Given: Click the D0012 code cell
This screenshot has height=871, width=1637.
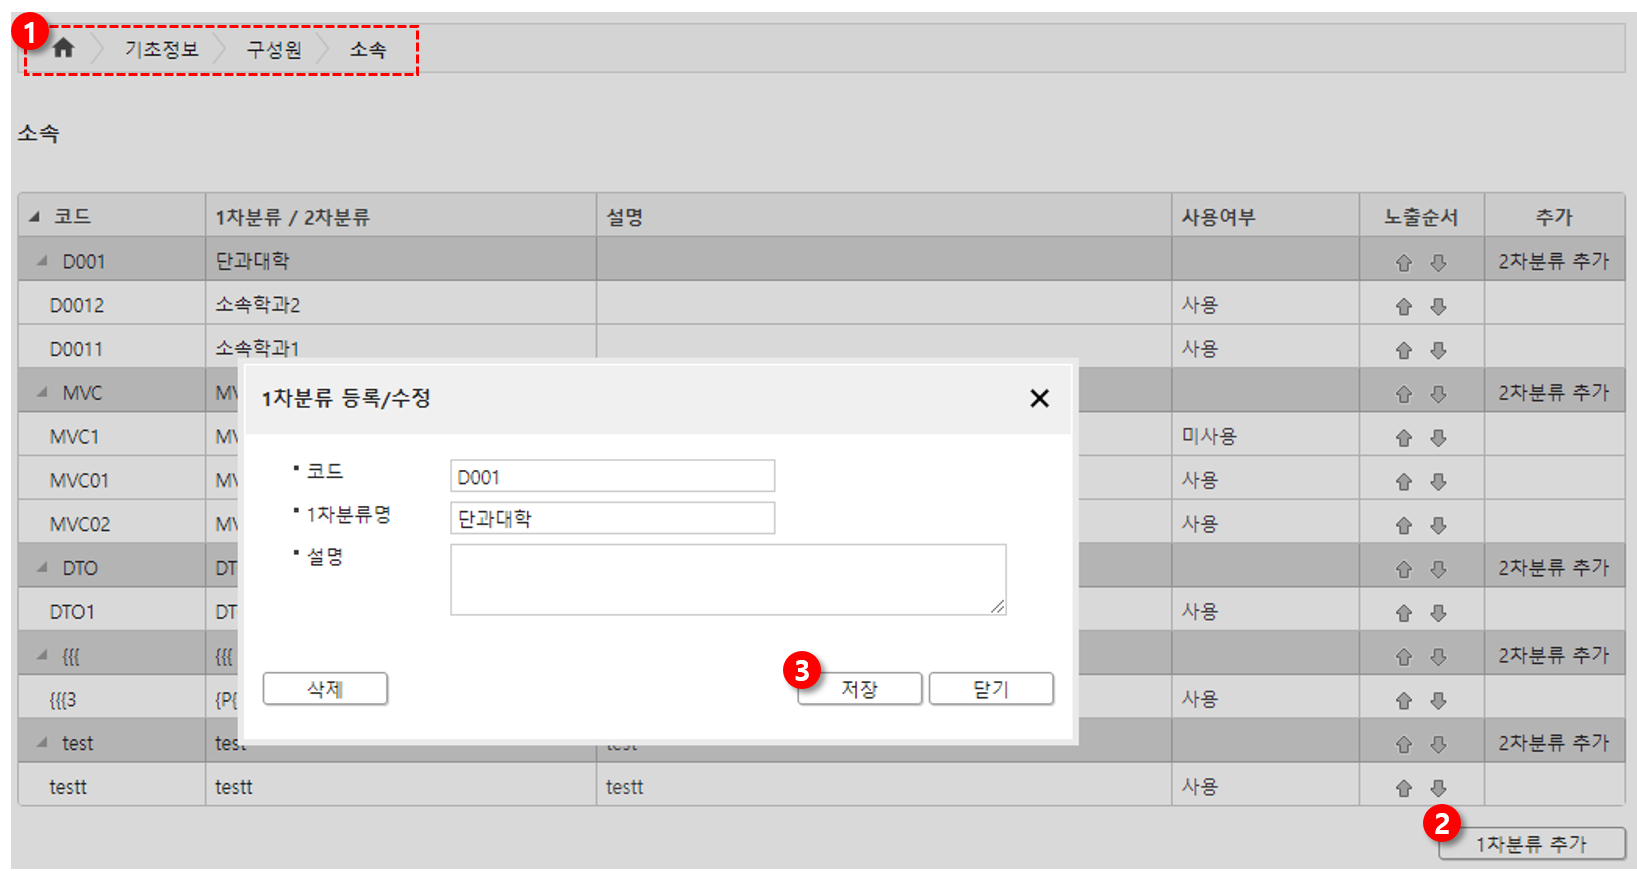Looking at the screenshot, I should pyautogui.click(x=111, y=305).
